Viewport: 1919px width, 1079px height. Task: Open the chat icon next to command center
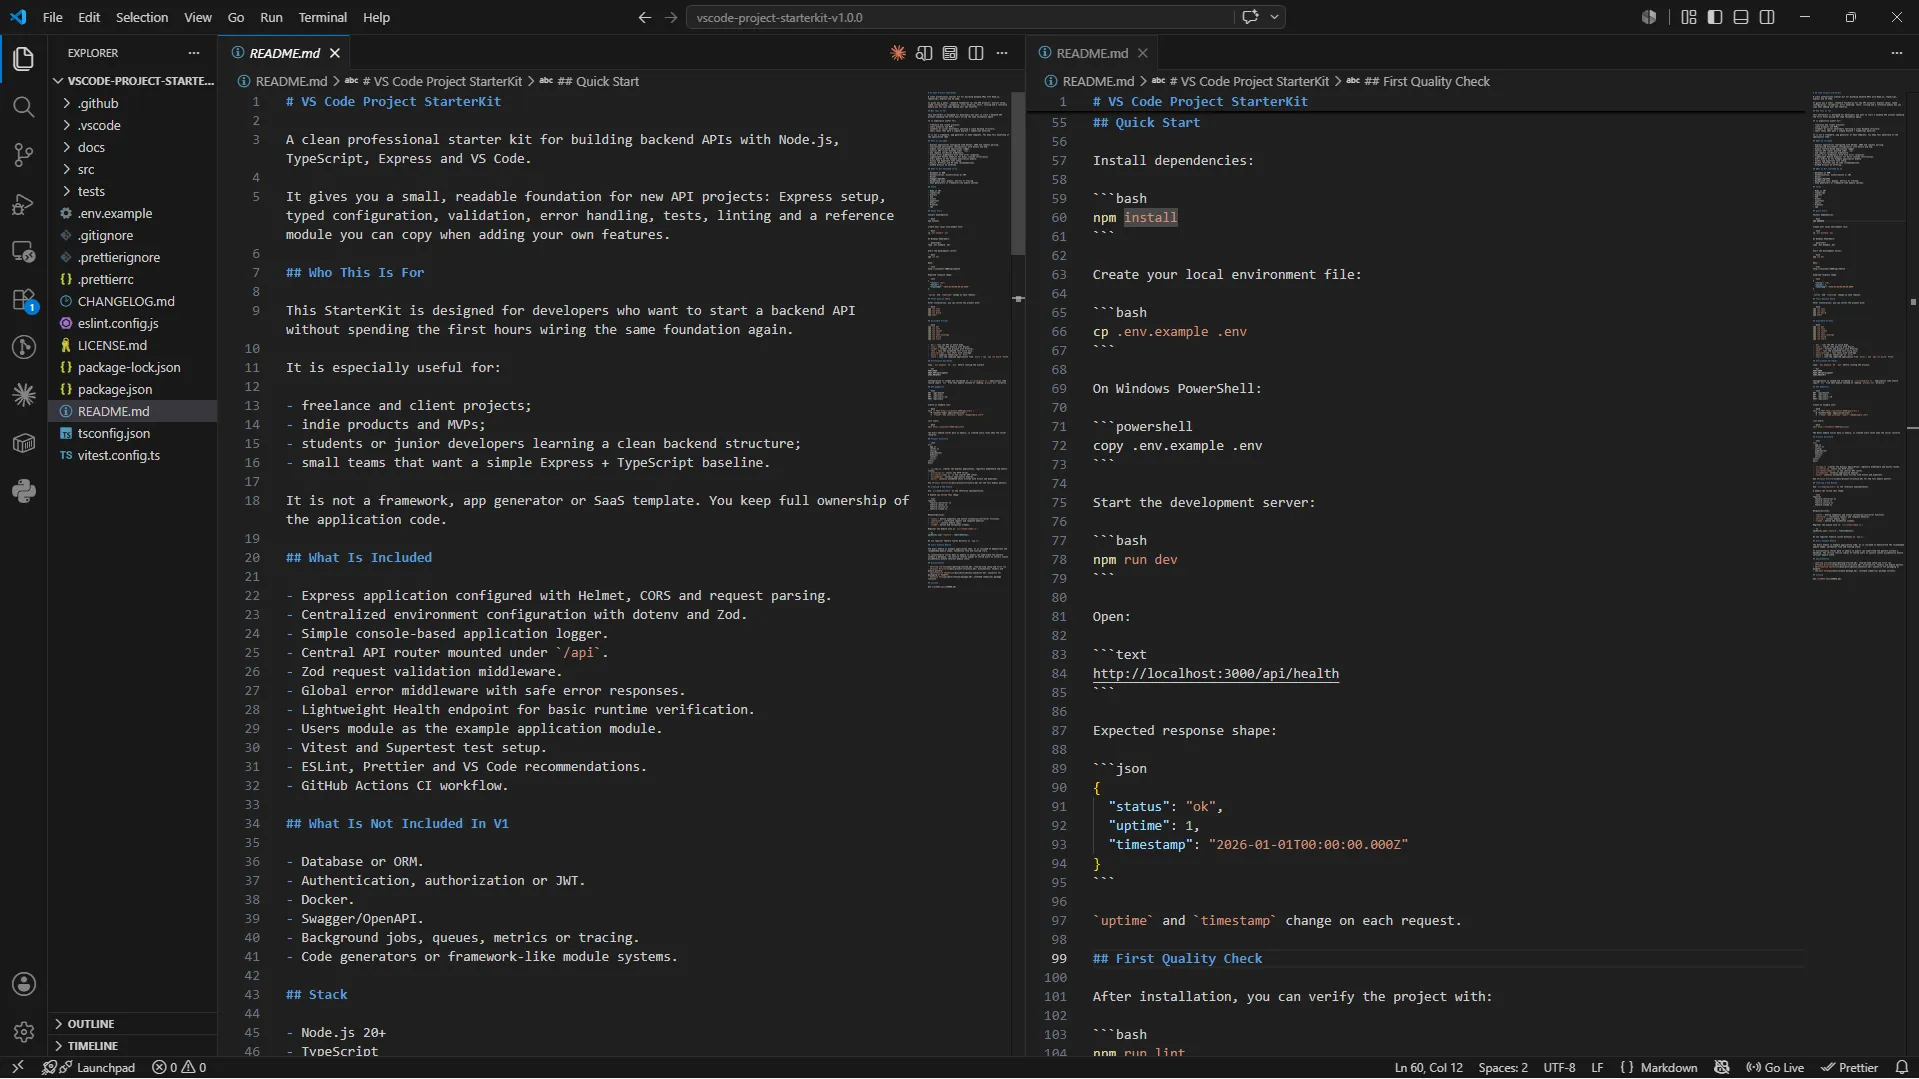pyautogui.click(x=1250, y=17)
